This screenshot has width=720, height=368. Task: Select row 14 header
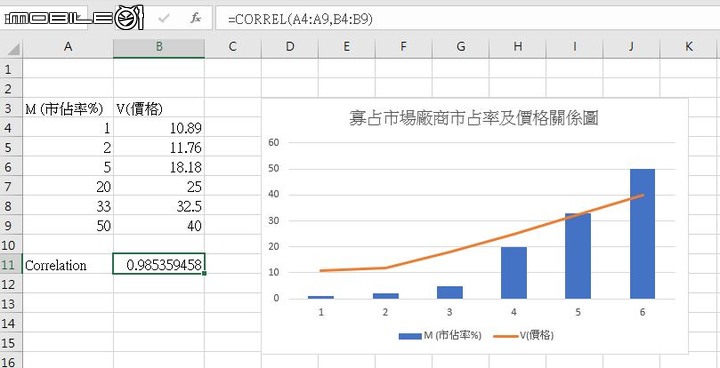click(x=11, y=323)
